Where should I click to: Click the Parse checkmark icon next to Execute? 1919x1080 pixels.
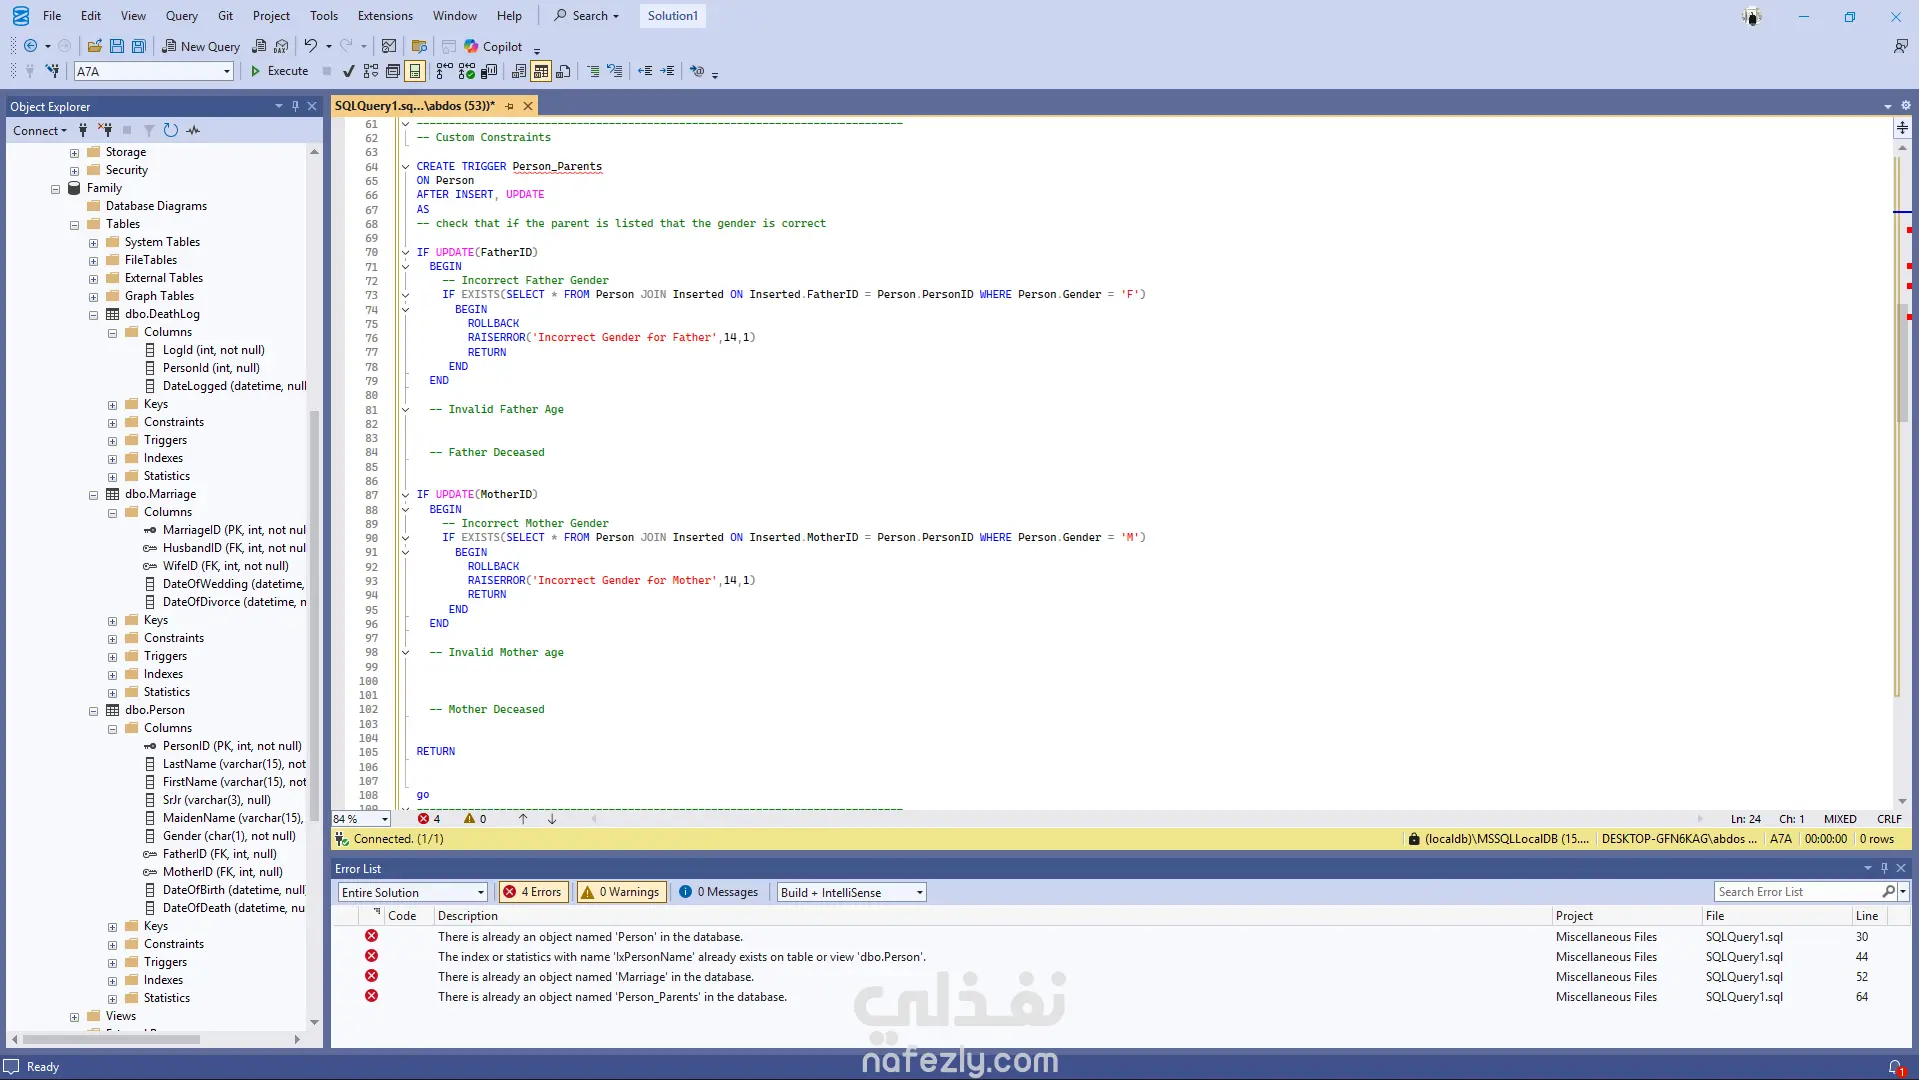click(x=348, y=71)
